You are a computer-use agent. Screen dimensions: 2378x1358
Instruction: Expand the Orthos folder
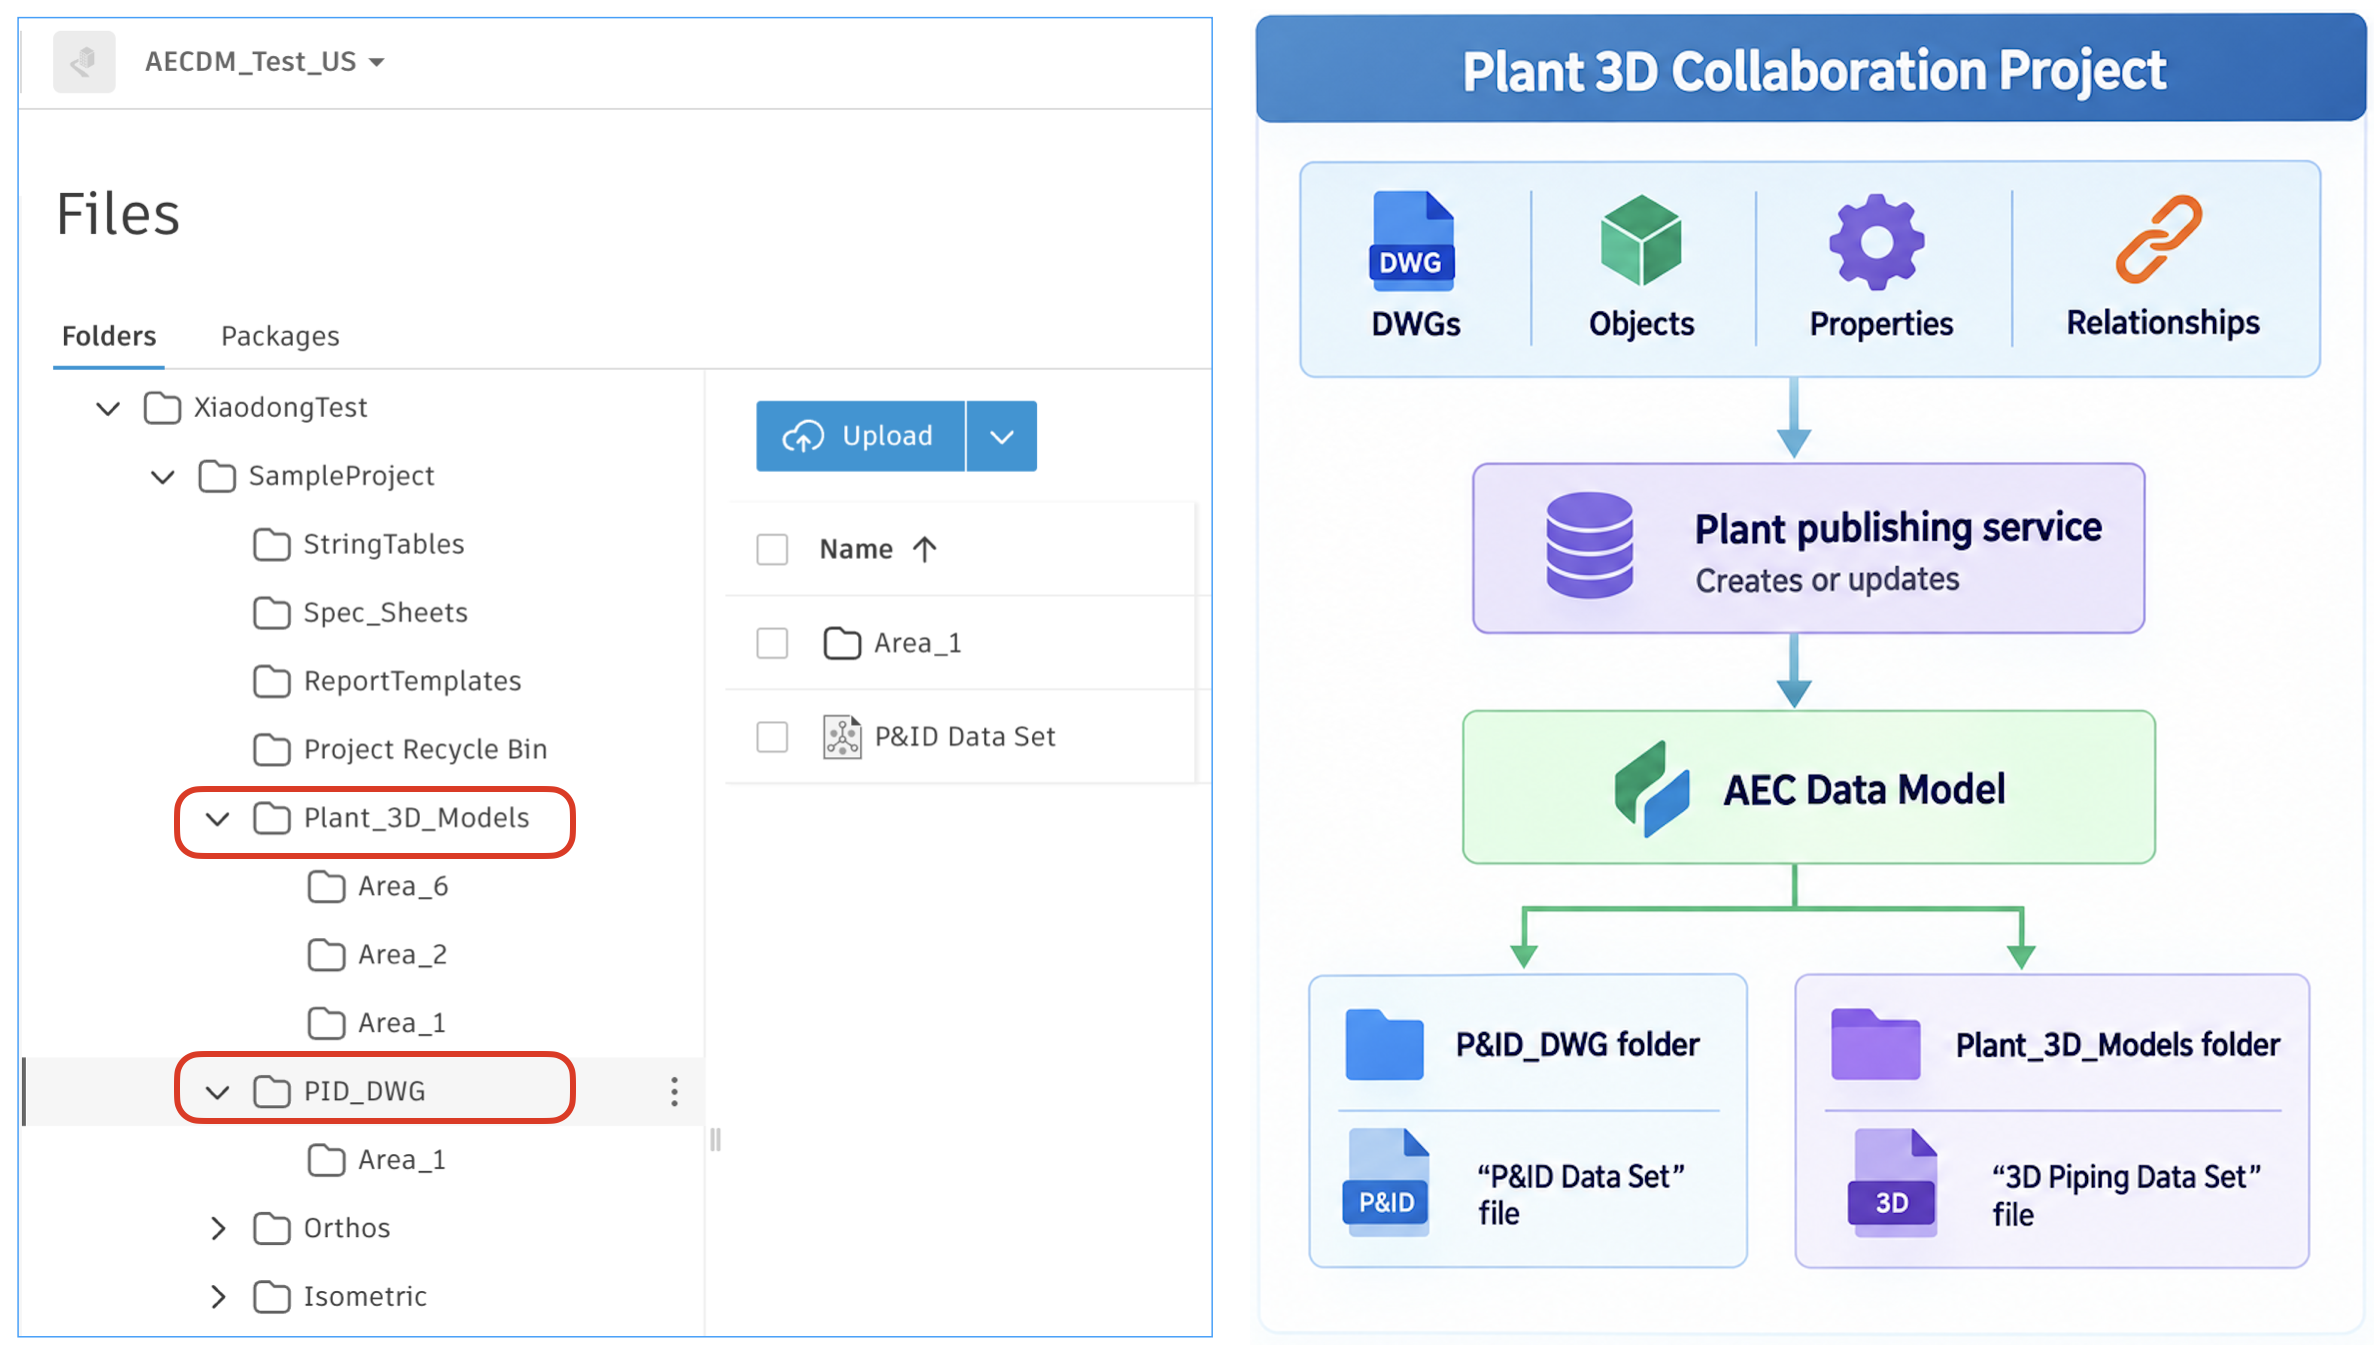click(218, 1228)
